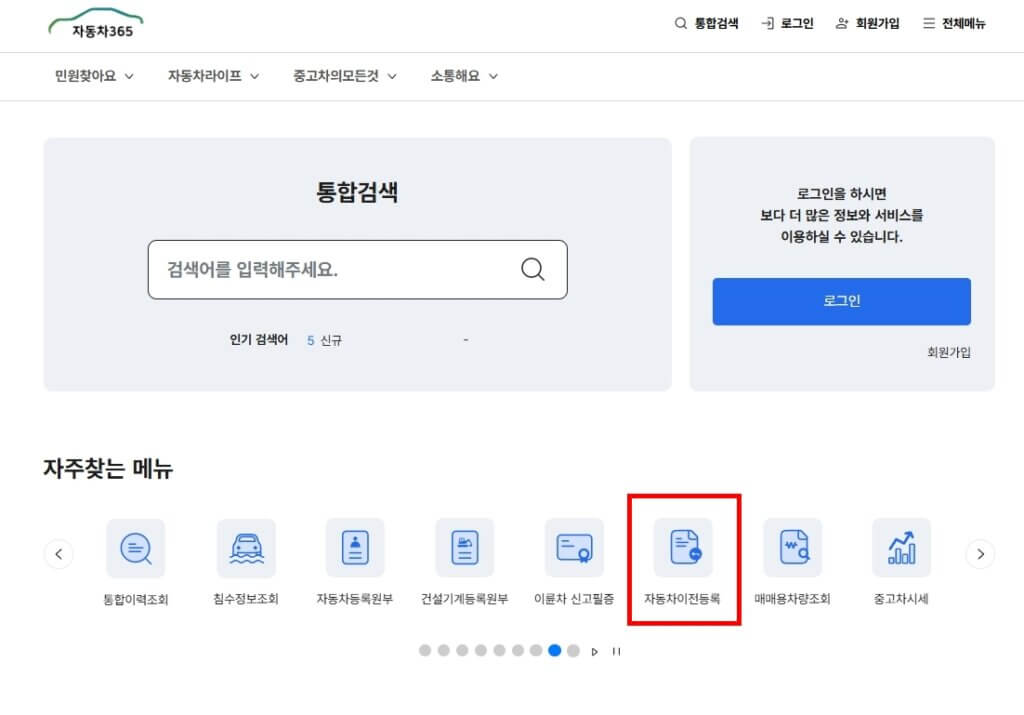Open the 건설기계등록원부 icon
Viewport: 1024px width, 715px height.
click(x=464, y=548)
